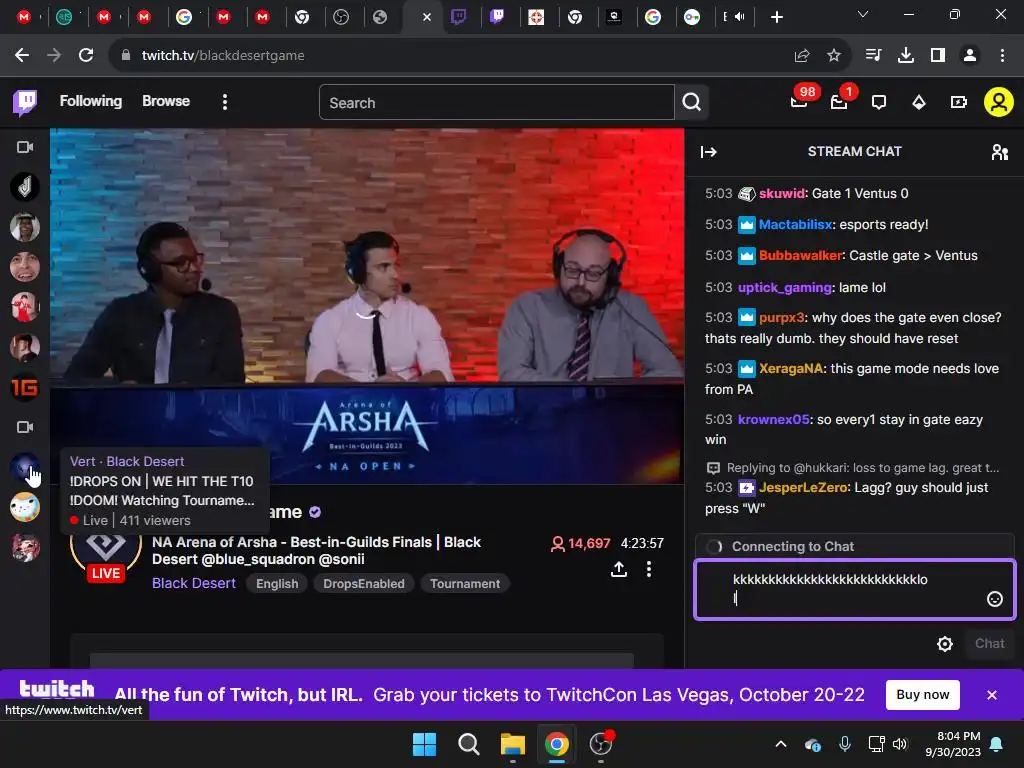Open the Browse page

coord(166,101)
